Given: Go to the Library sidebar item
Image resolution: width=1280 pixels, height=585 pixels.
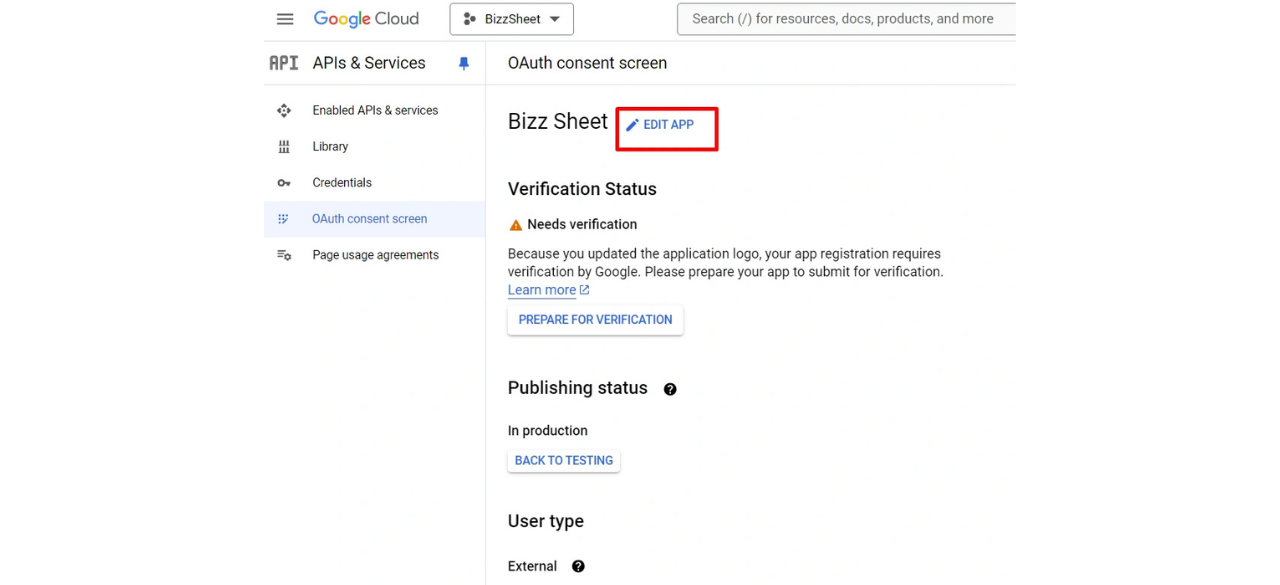Looking at the screenshot, I should point(374,146).
